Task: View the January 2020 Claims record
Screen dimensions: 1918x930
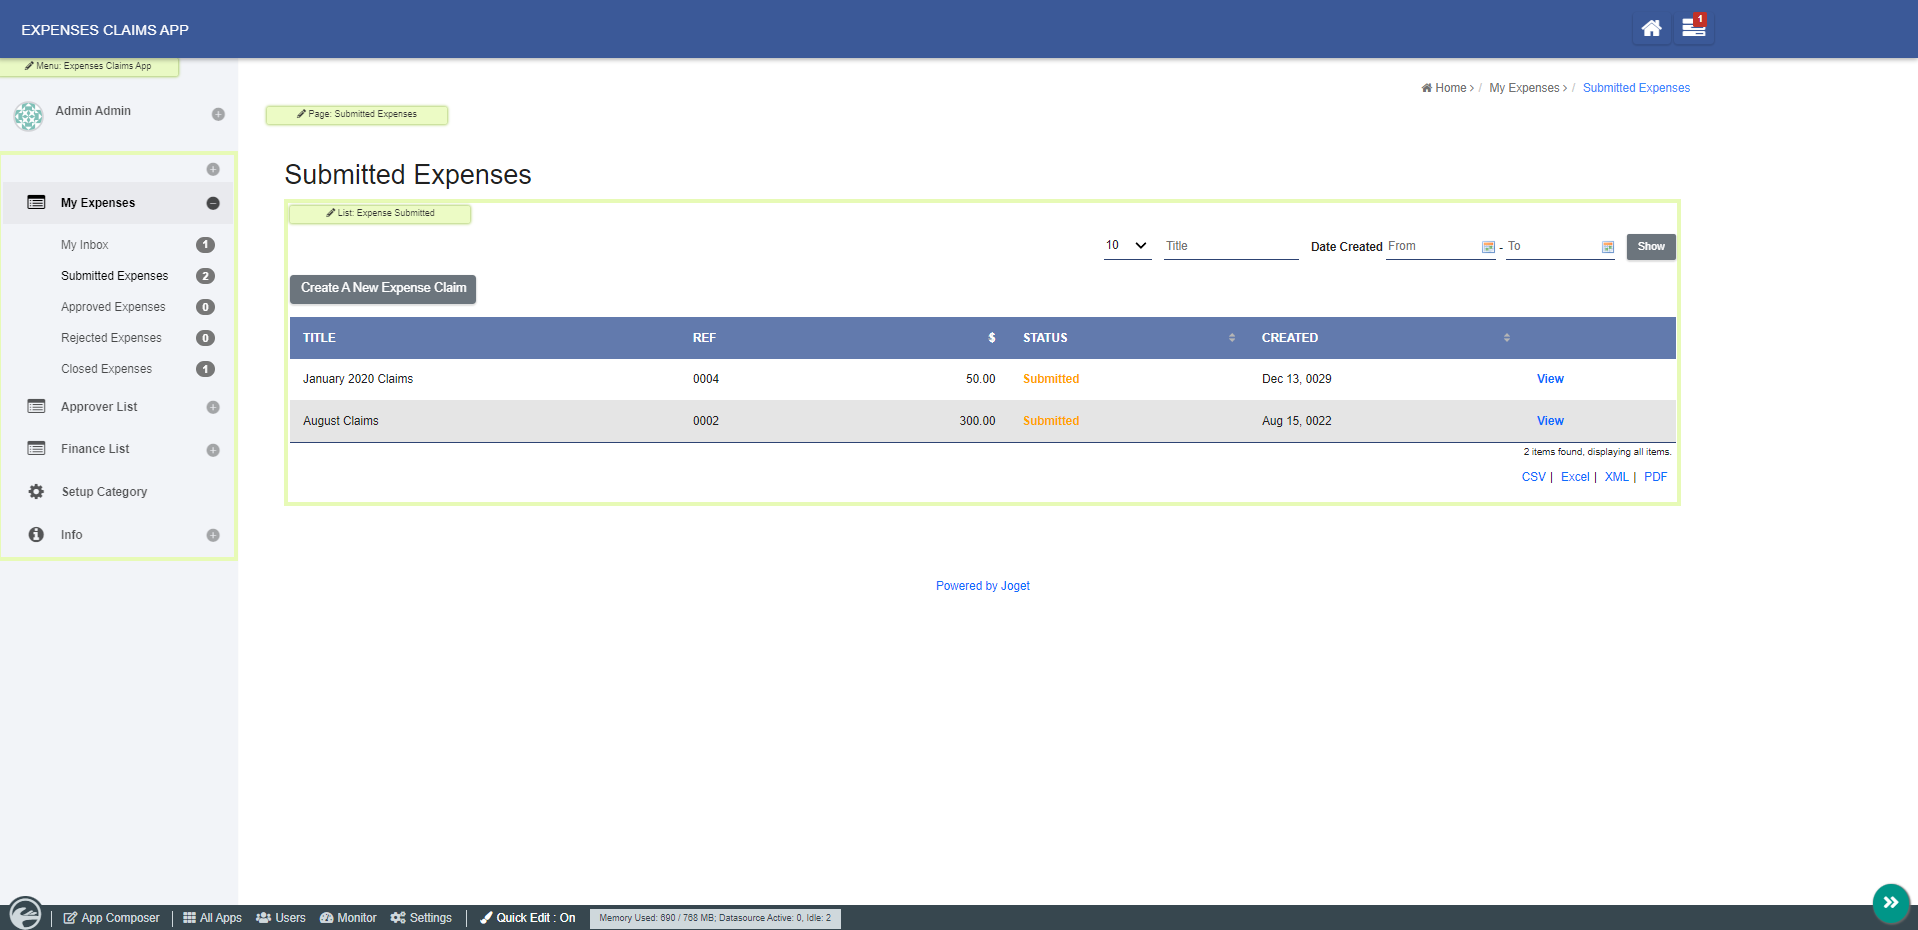Action: tap(1550, 379)
